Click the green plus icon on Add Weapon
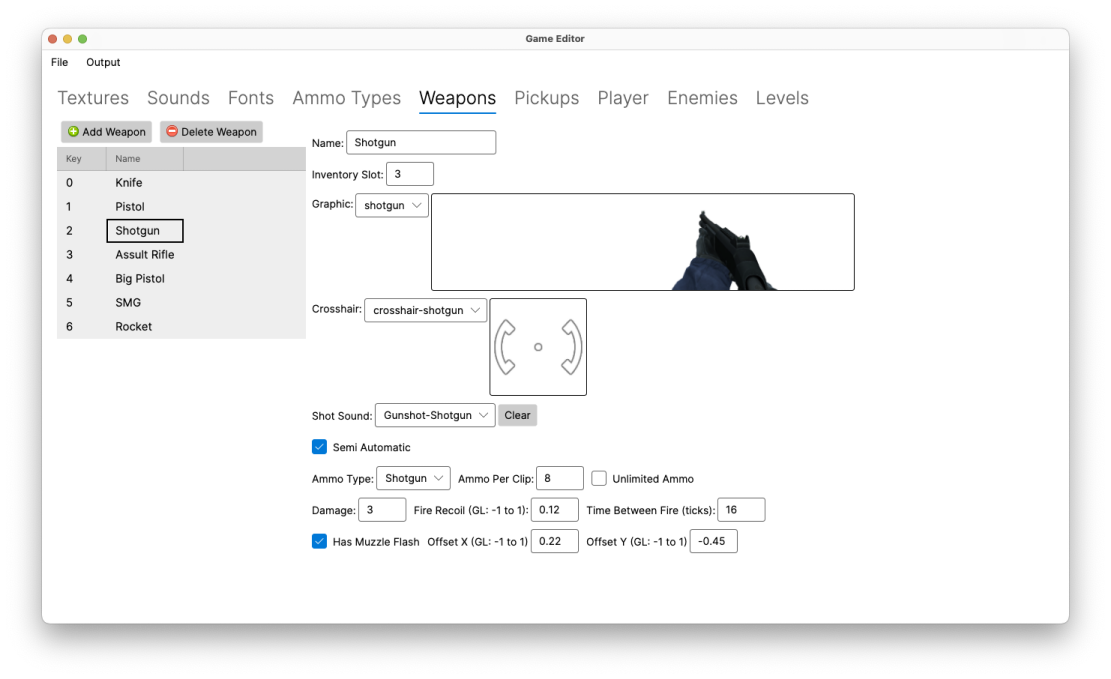This screenshot has height=679, width=1111. (x=73, y=132)
